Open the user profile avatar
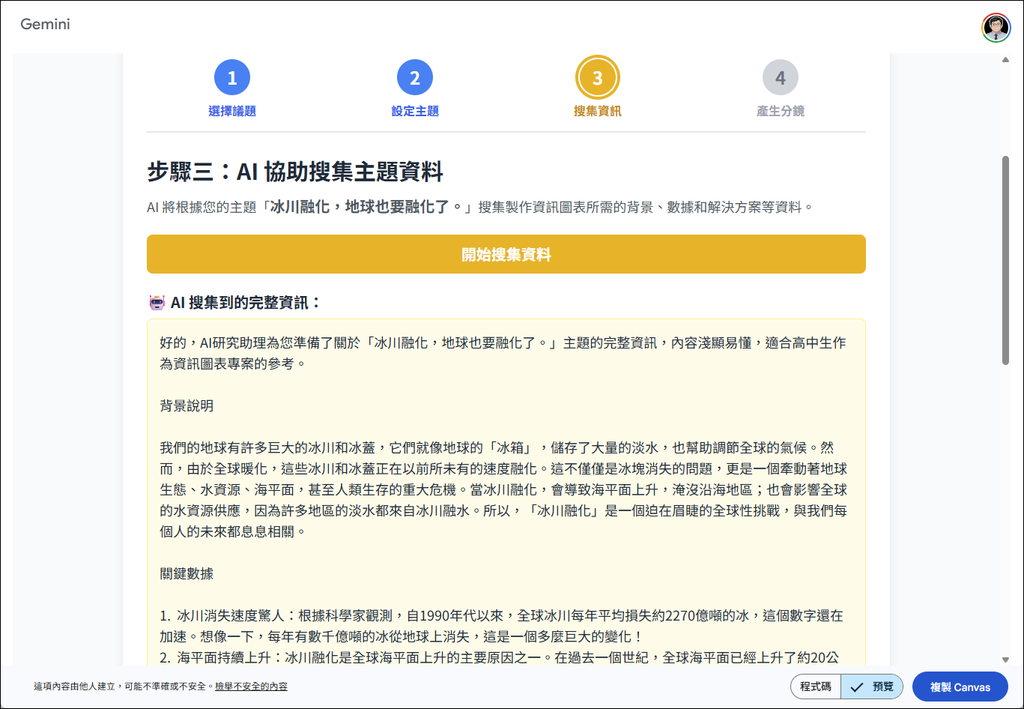This screenshot has height=709, width=1024. click(996, 27)
